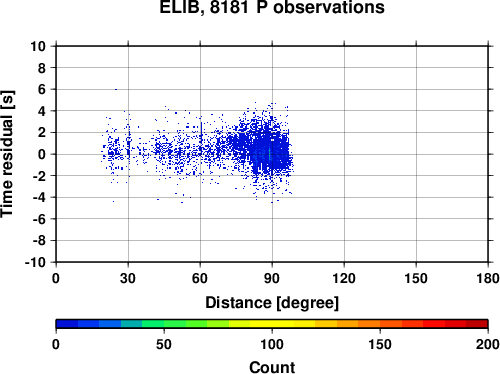Screen dimensions: 500x374
Task: Pick the dark blue colorbar segment near 0
Action: point(67,324)
